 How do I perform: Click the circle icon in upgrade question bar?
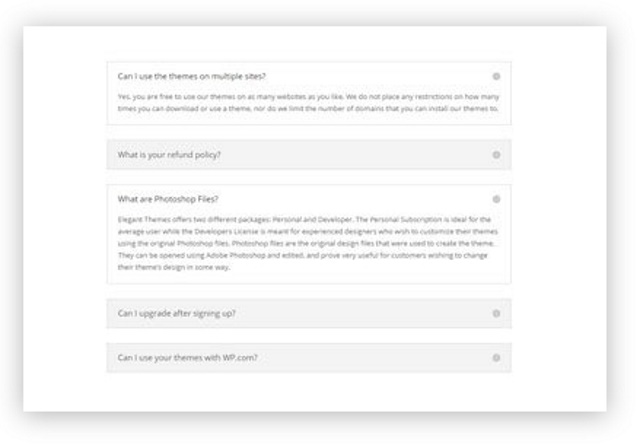496,313
